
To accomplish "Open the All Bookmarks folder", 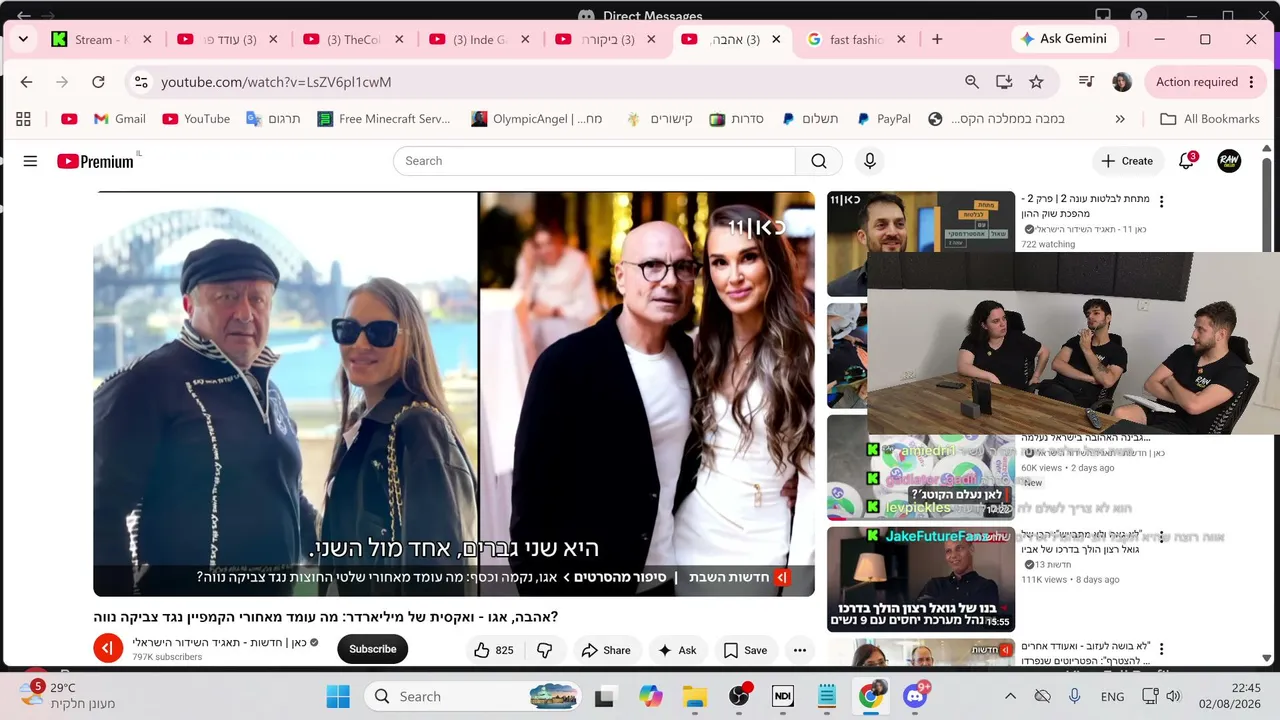I will click(x=1210, y=119).
